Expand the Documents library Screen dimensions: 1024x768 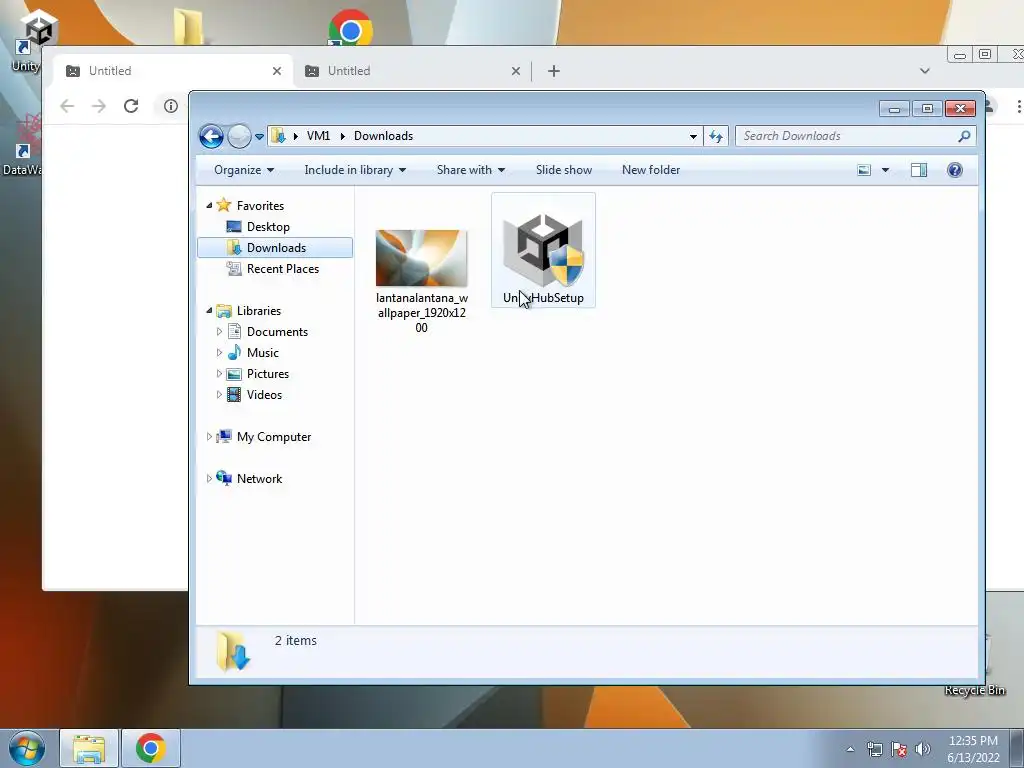coord(219,332)
